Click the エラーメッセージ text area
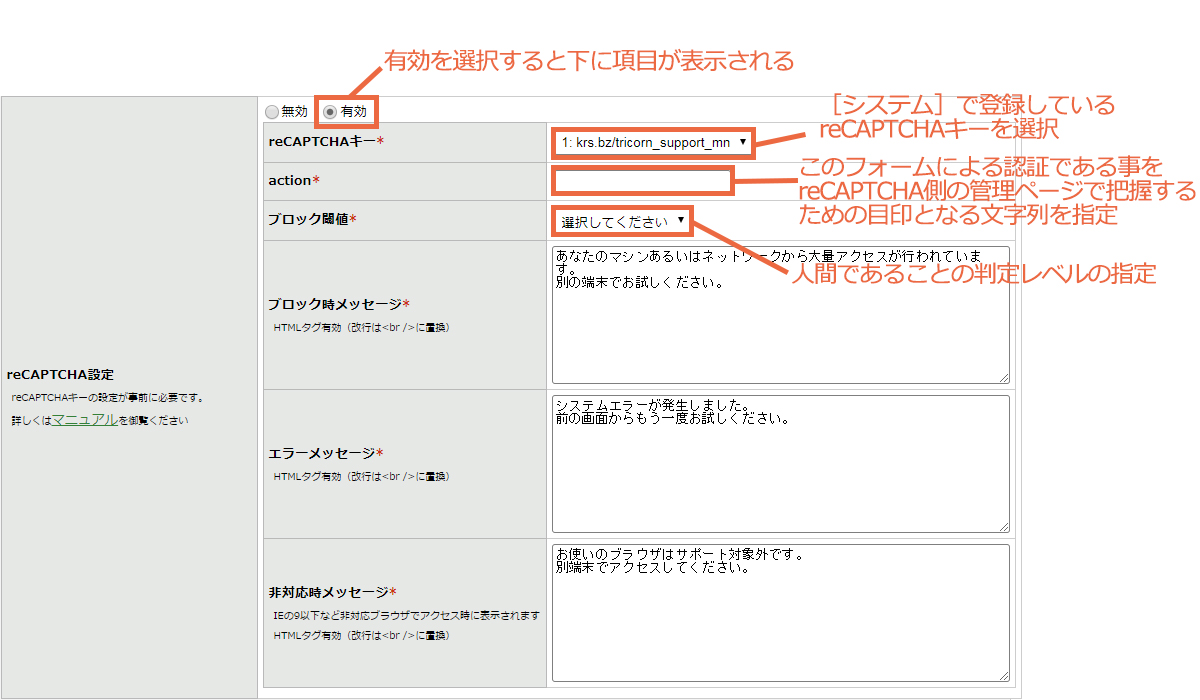 pyautogui.click(x=781, y=464)
